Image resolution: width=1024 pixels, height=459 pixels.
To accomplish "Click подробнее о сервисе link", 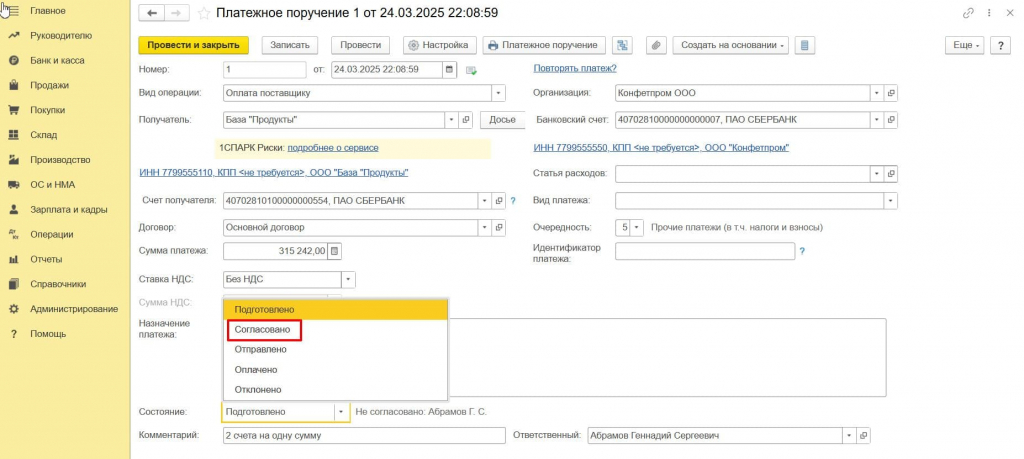I will (x=333, y=148).
